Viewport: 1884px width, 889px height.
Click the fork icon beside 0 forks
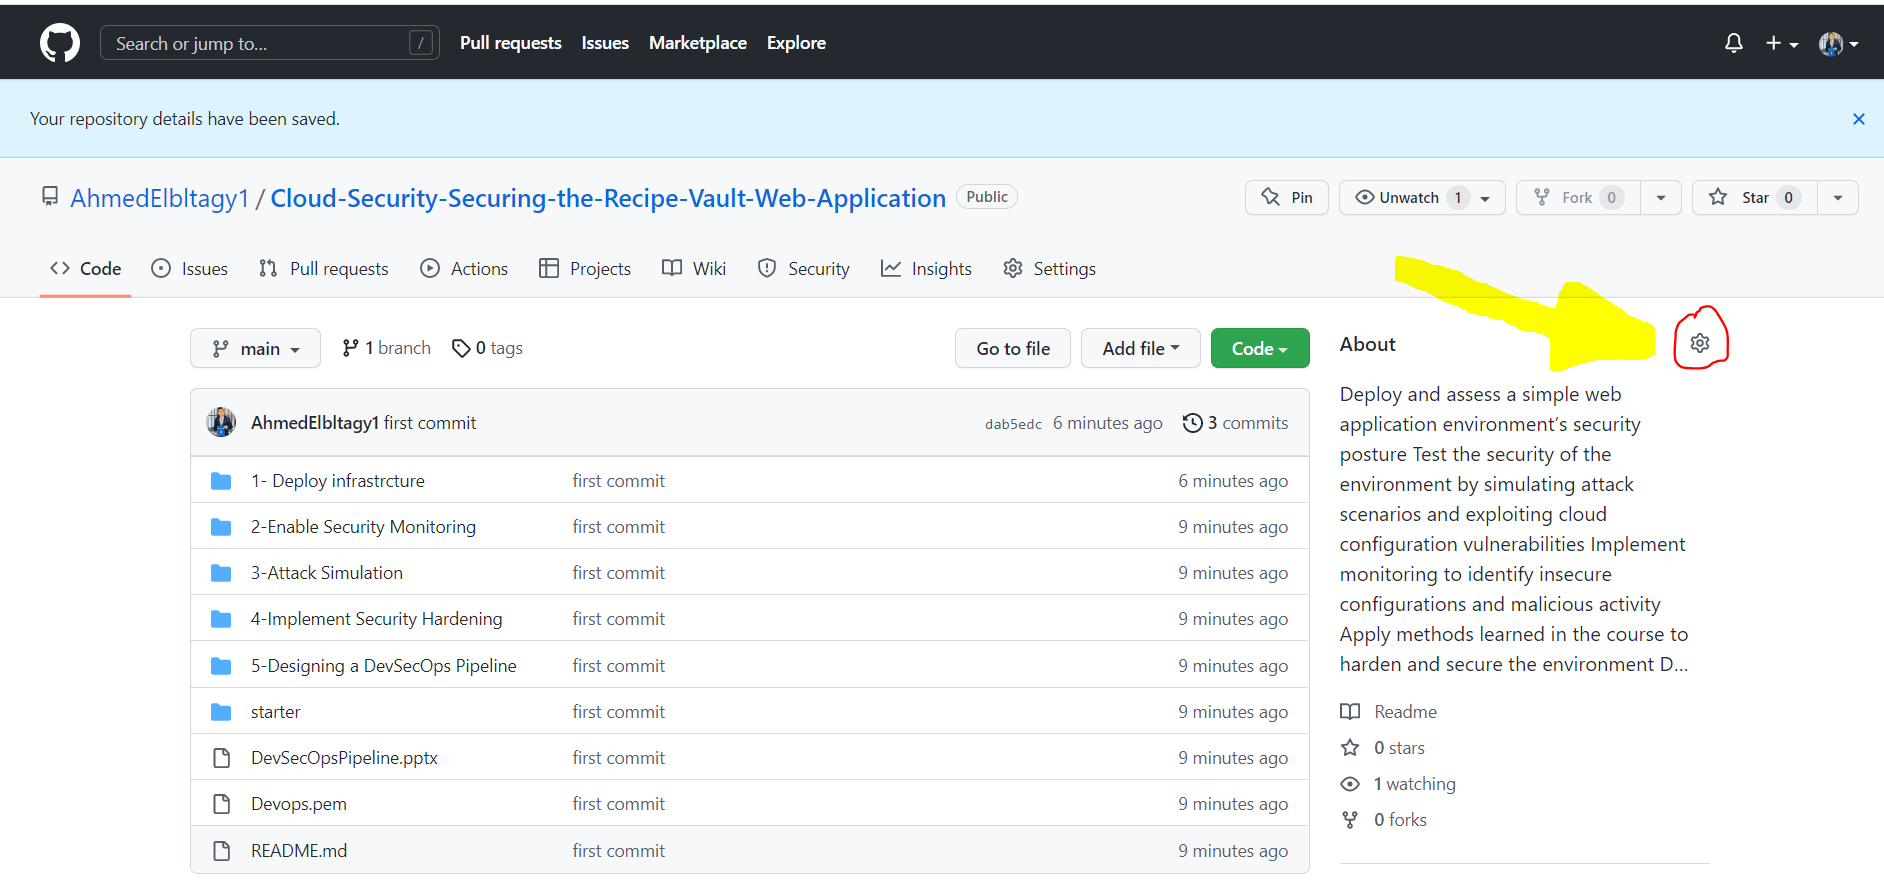pyautogui.click(x=1350, y=820)
